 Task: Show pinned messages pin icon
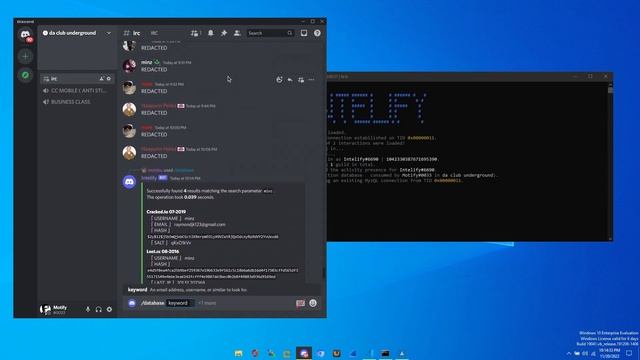224,33
